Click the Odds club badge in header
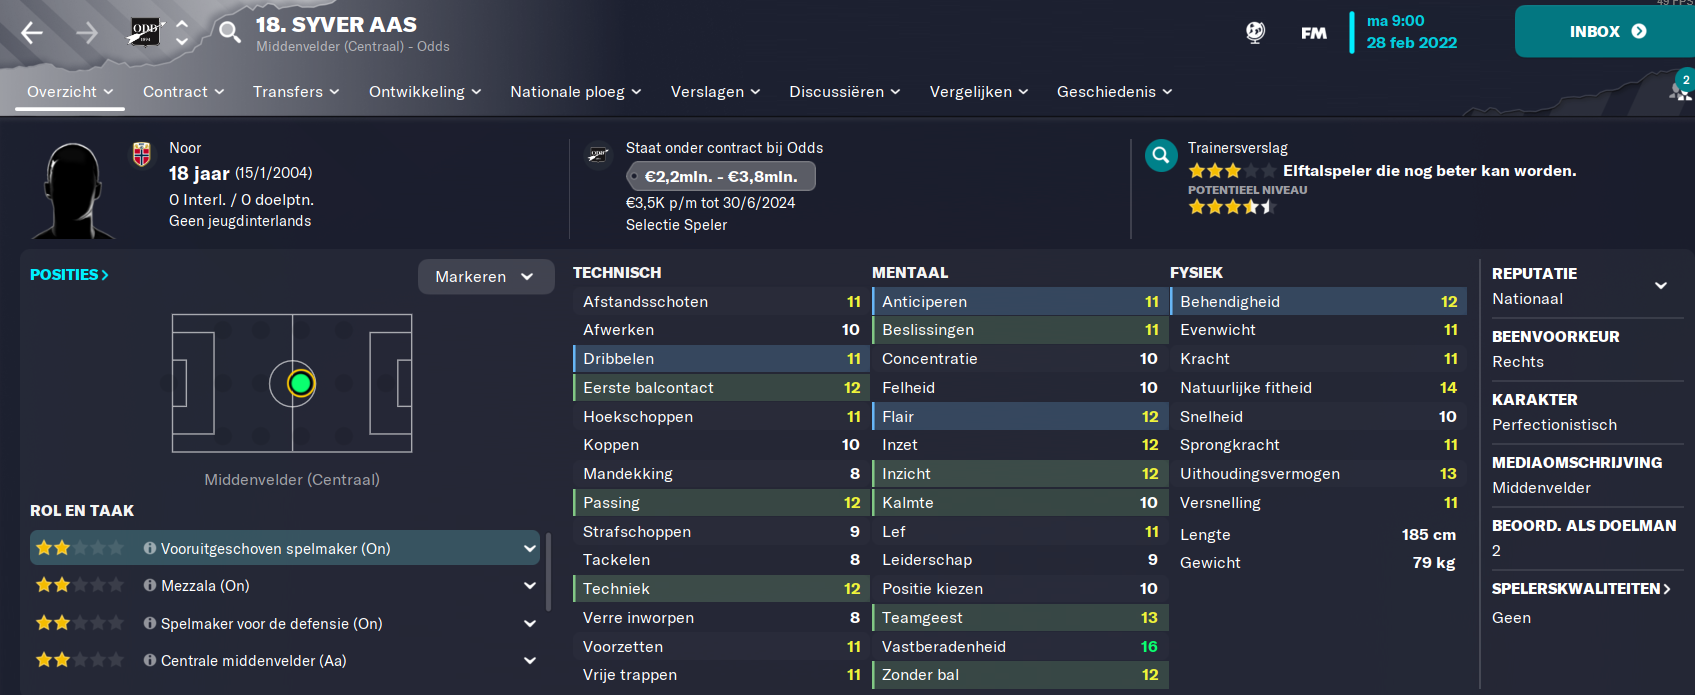 146,32
